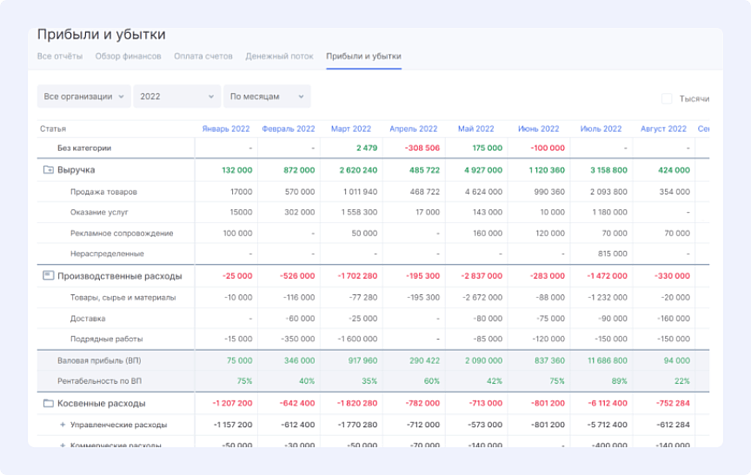Open the 2022 year dropdown
Screen dimensions: 751x475
click(177, 96)
